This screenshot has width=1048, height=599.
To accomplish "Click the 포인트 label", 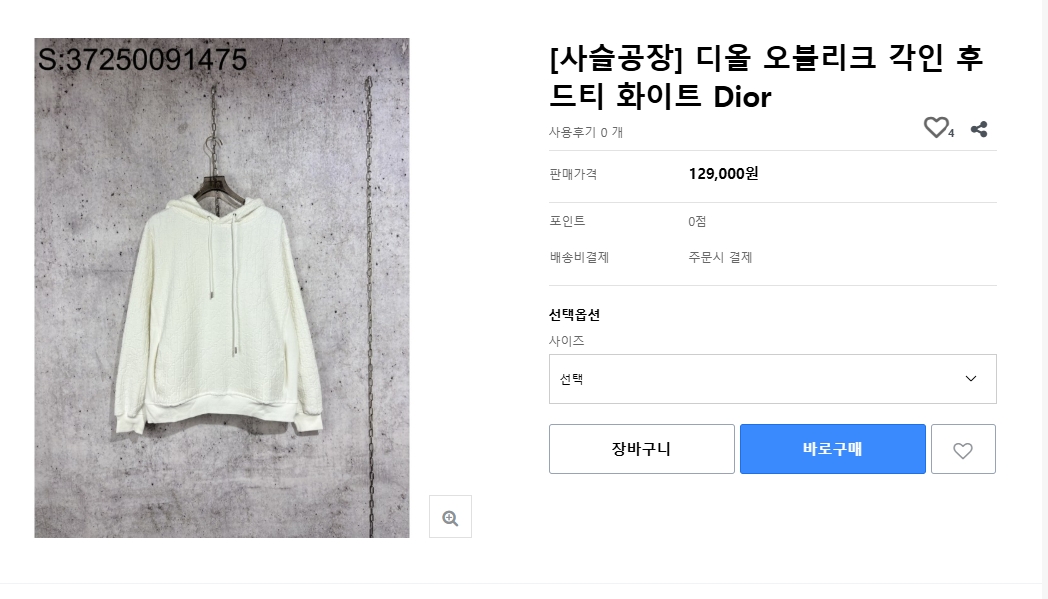I will tap(567, 221).
